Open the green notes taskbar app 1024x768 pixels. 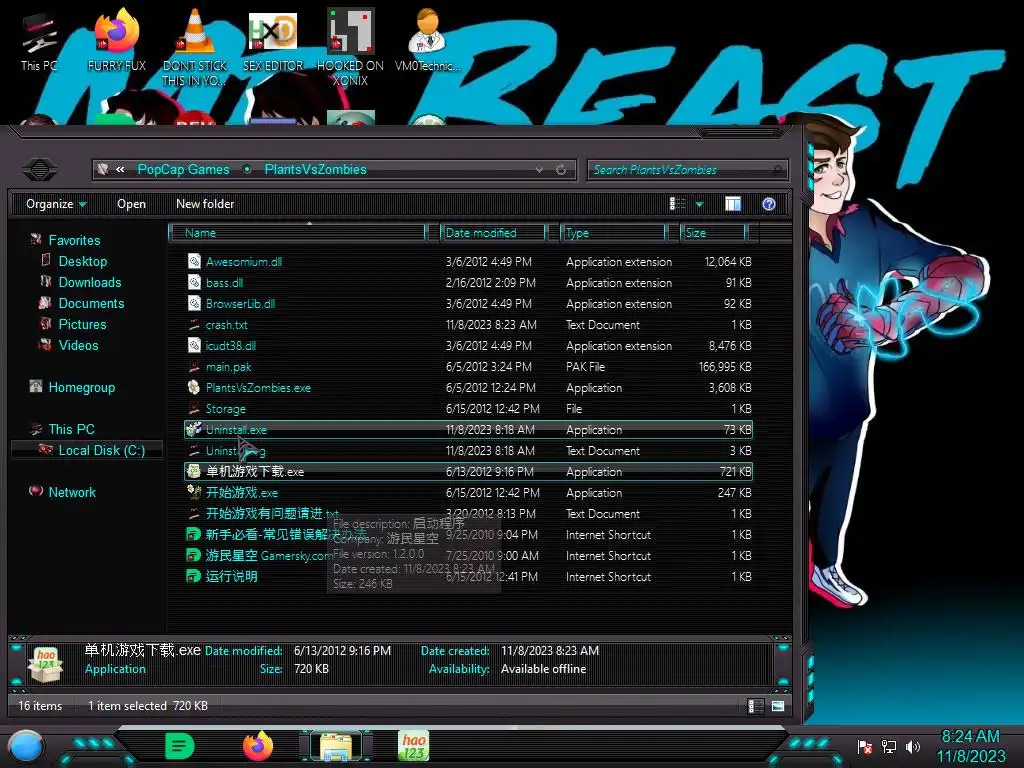pyautogui.click(x=180, y=746)
